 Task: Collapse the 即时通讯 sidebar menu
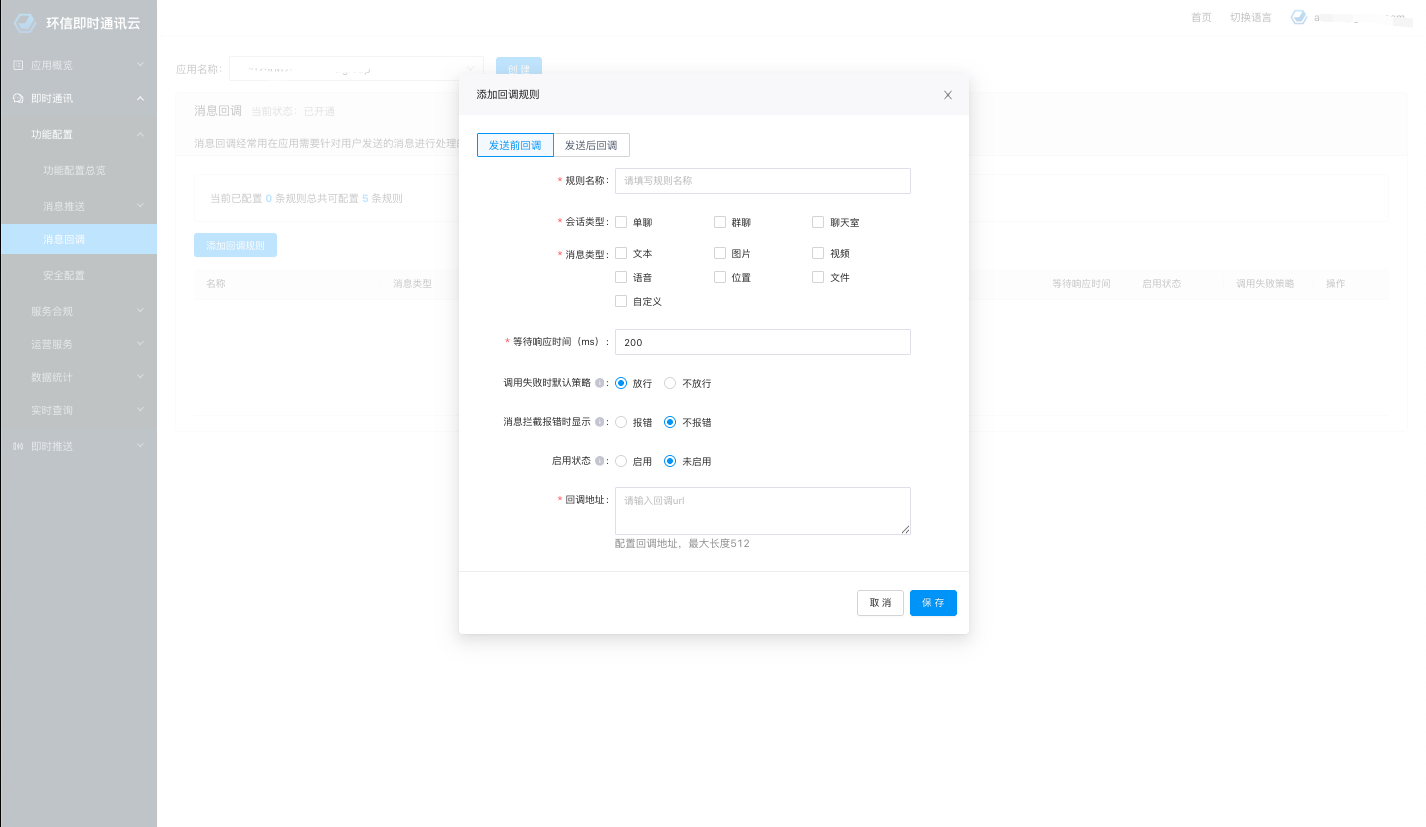(x=140, y=98)
